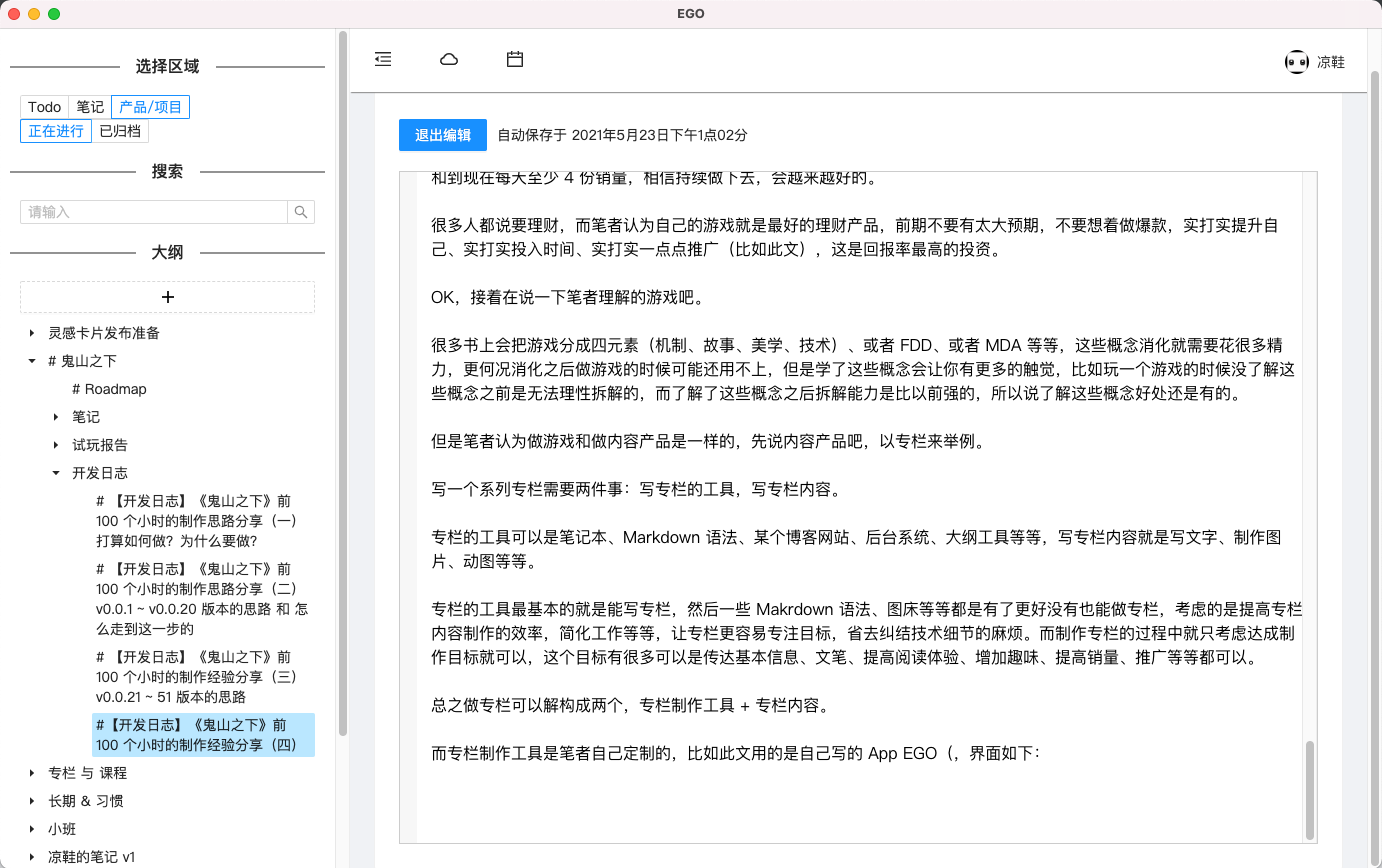Open the cloud sync icon

click(x=449, y=60)
